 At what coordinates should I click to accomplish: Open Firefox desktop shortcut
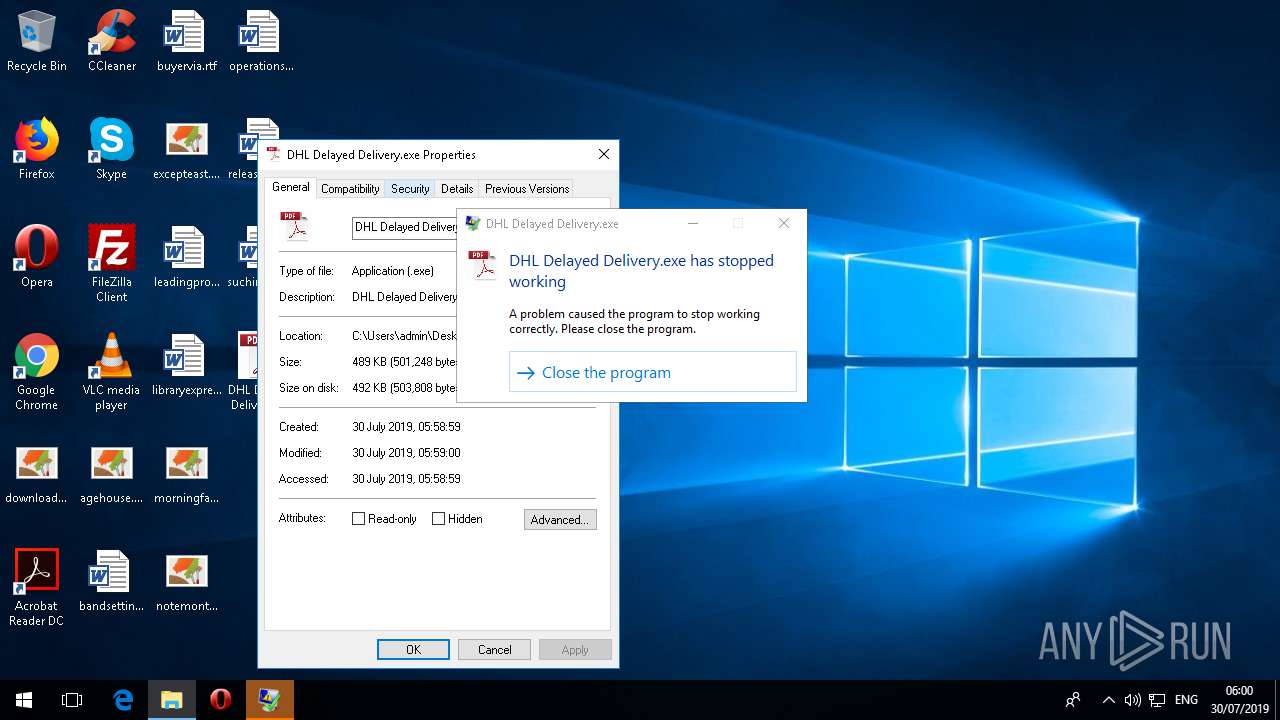pyautogui.click(x=37, y=150)
